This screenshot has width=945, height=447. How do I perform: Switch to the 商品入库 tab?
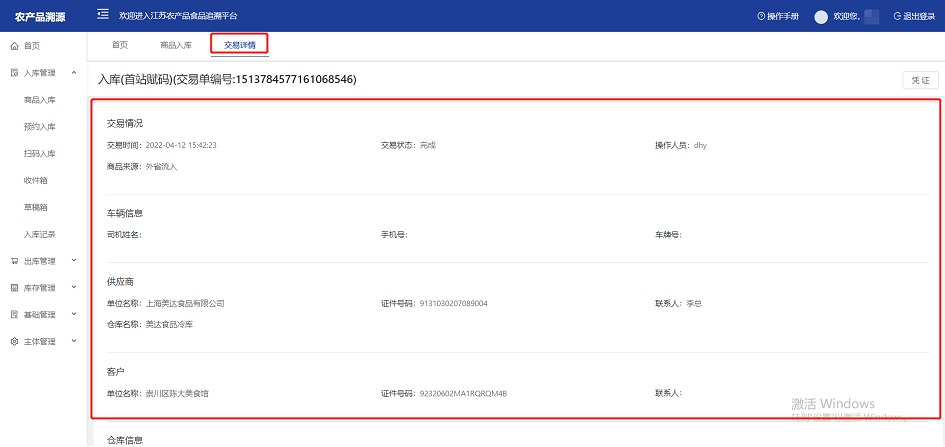click(x=176, y=45)
